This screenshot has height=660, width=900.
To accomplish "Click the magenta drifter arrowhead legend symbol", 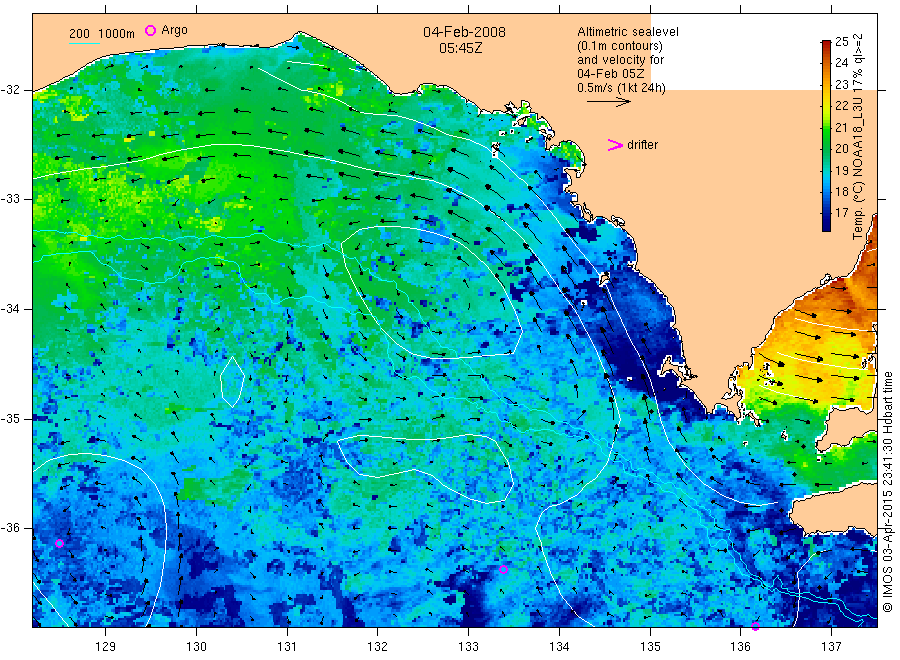I will [x=615, y=145].
